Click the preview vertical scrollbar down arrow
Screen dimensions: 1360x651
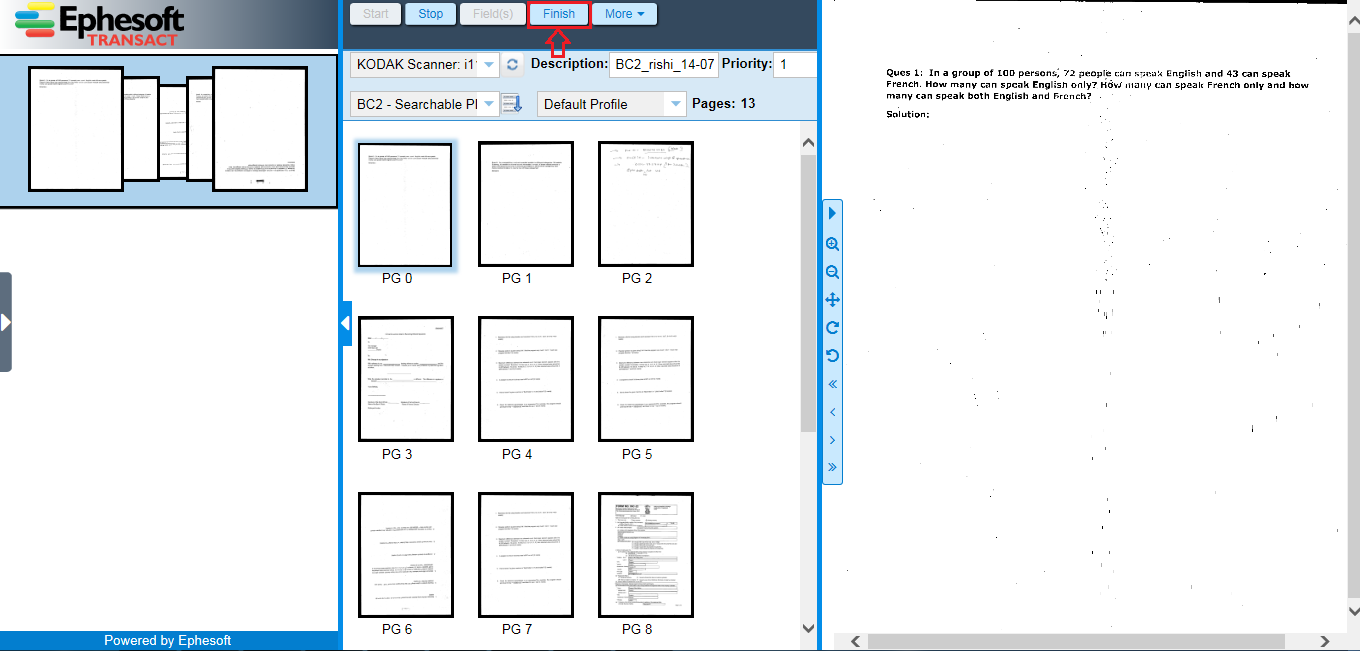1354,610
